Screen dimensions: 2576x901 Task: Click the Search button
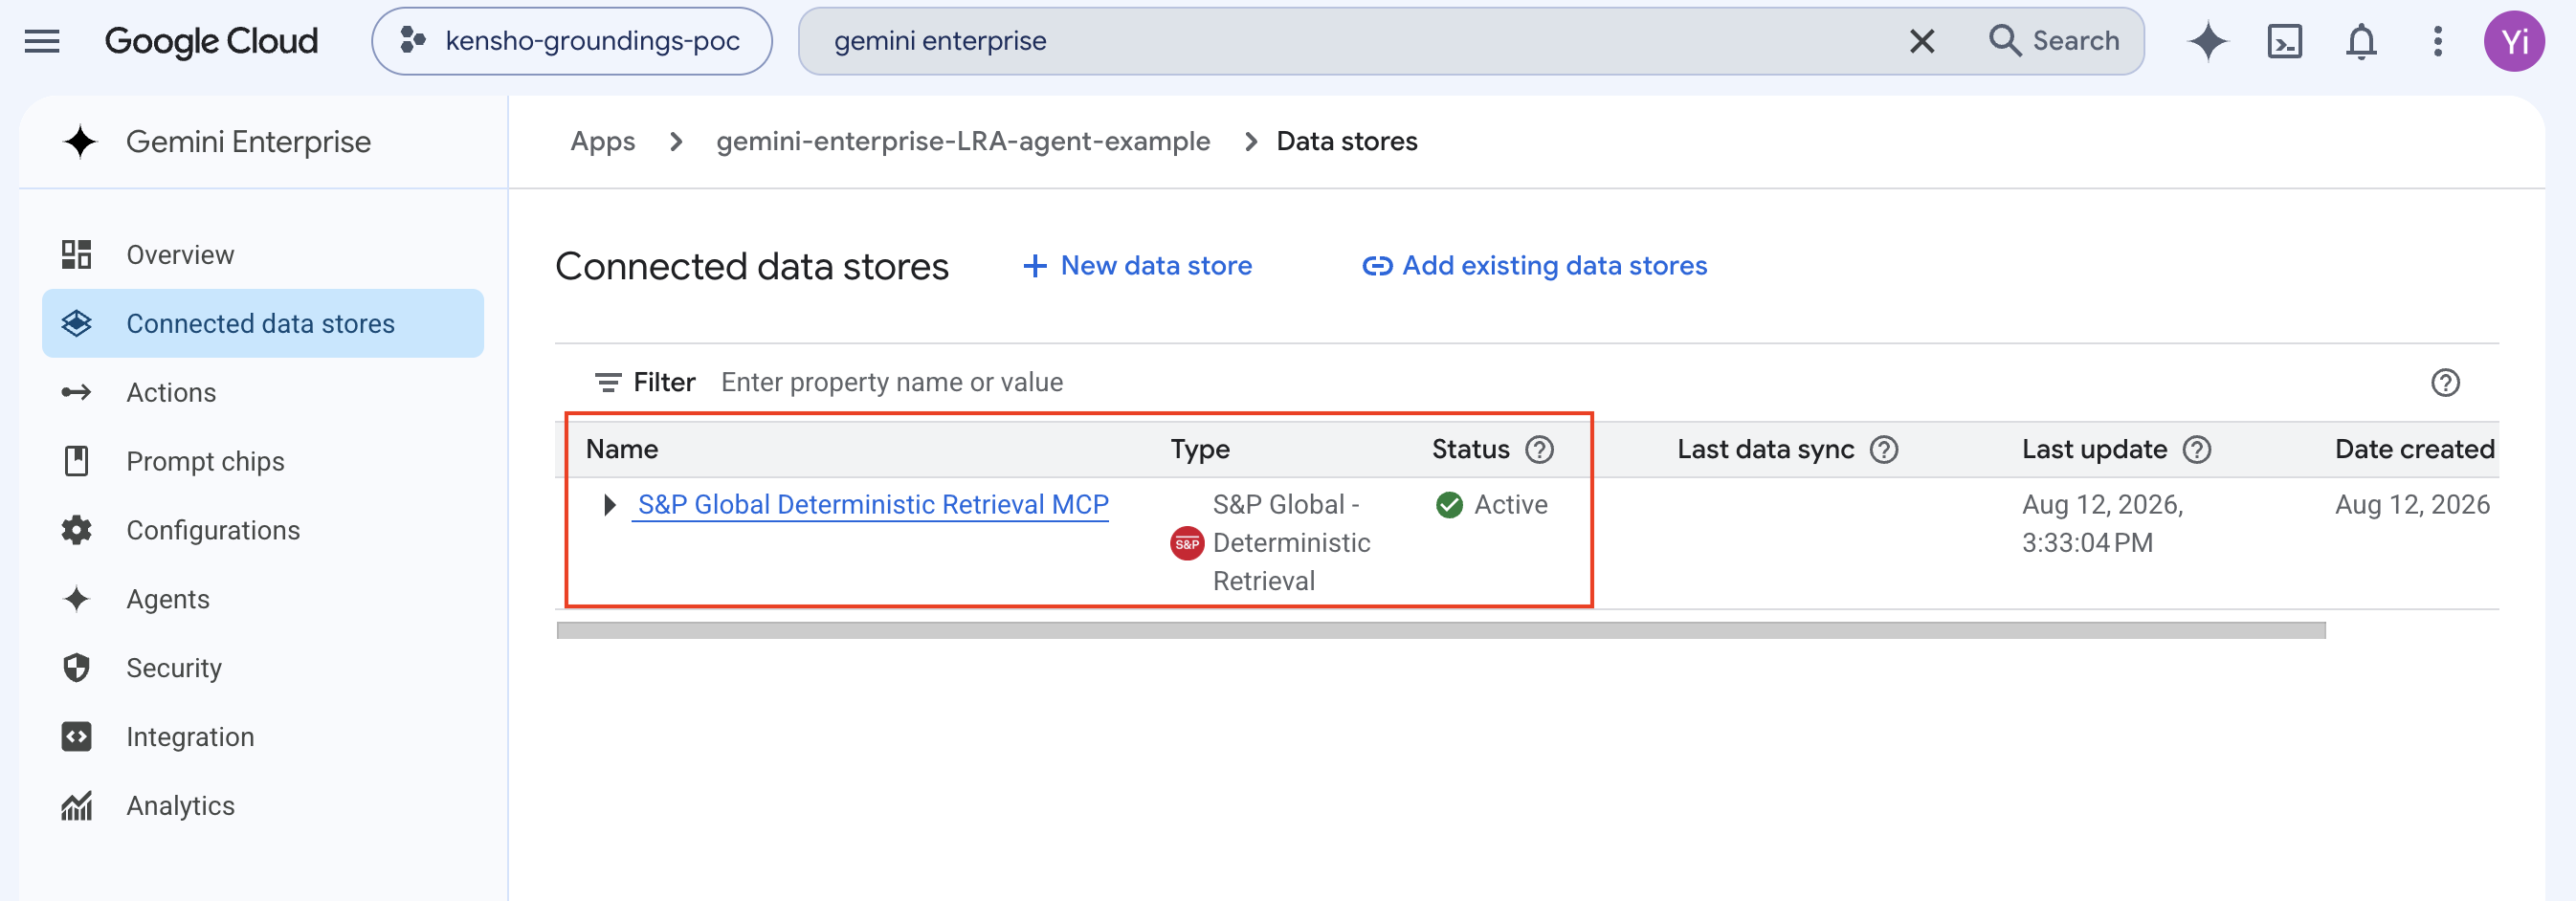pyautogui.click(x=2054, y=41)
